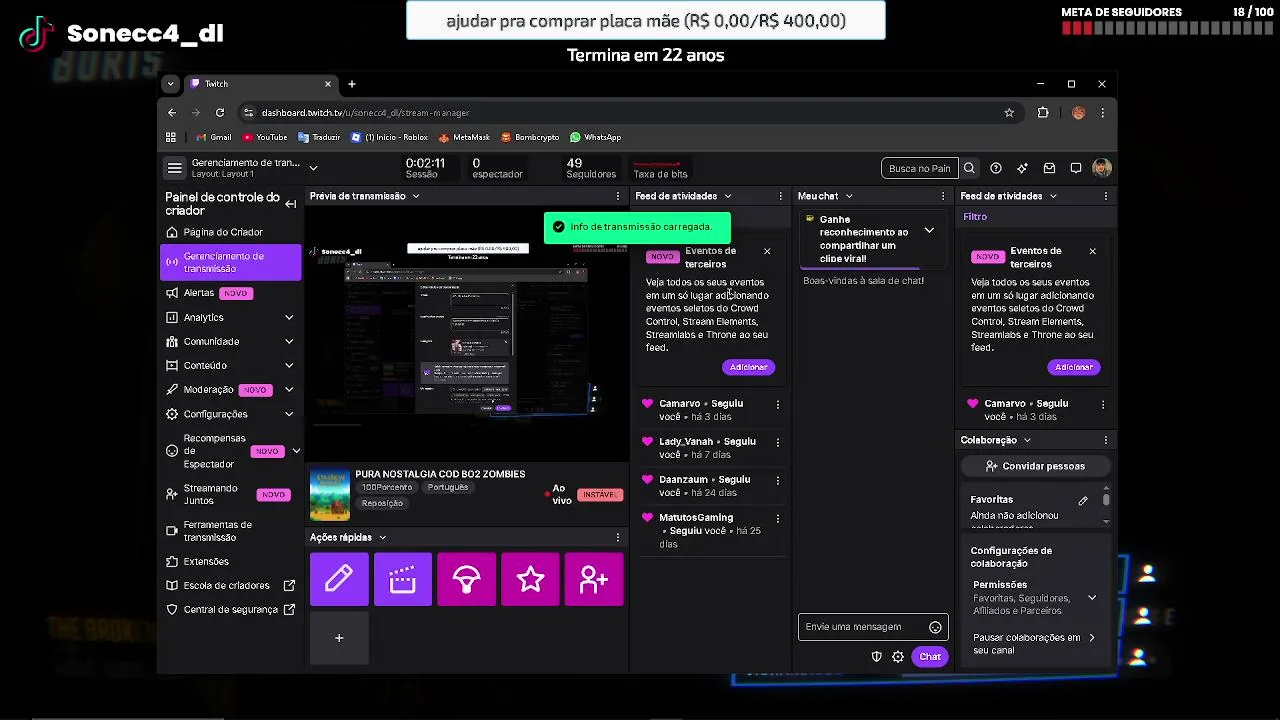
Task: Click Adicionar in the right feed card
Action: coord(1074,367)
